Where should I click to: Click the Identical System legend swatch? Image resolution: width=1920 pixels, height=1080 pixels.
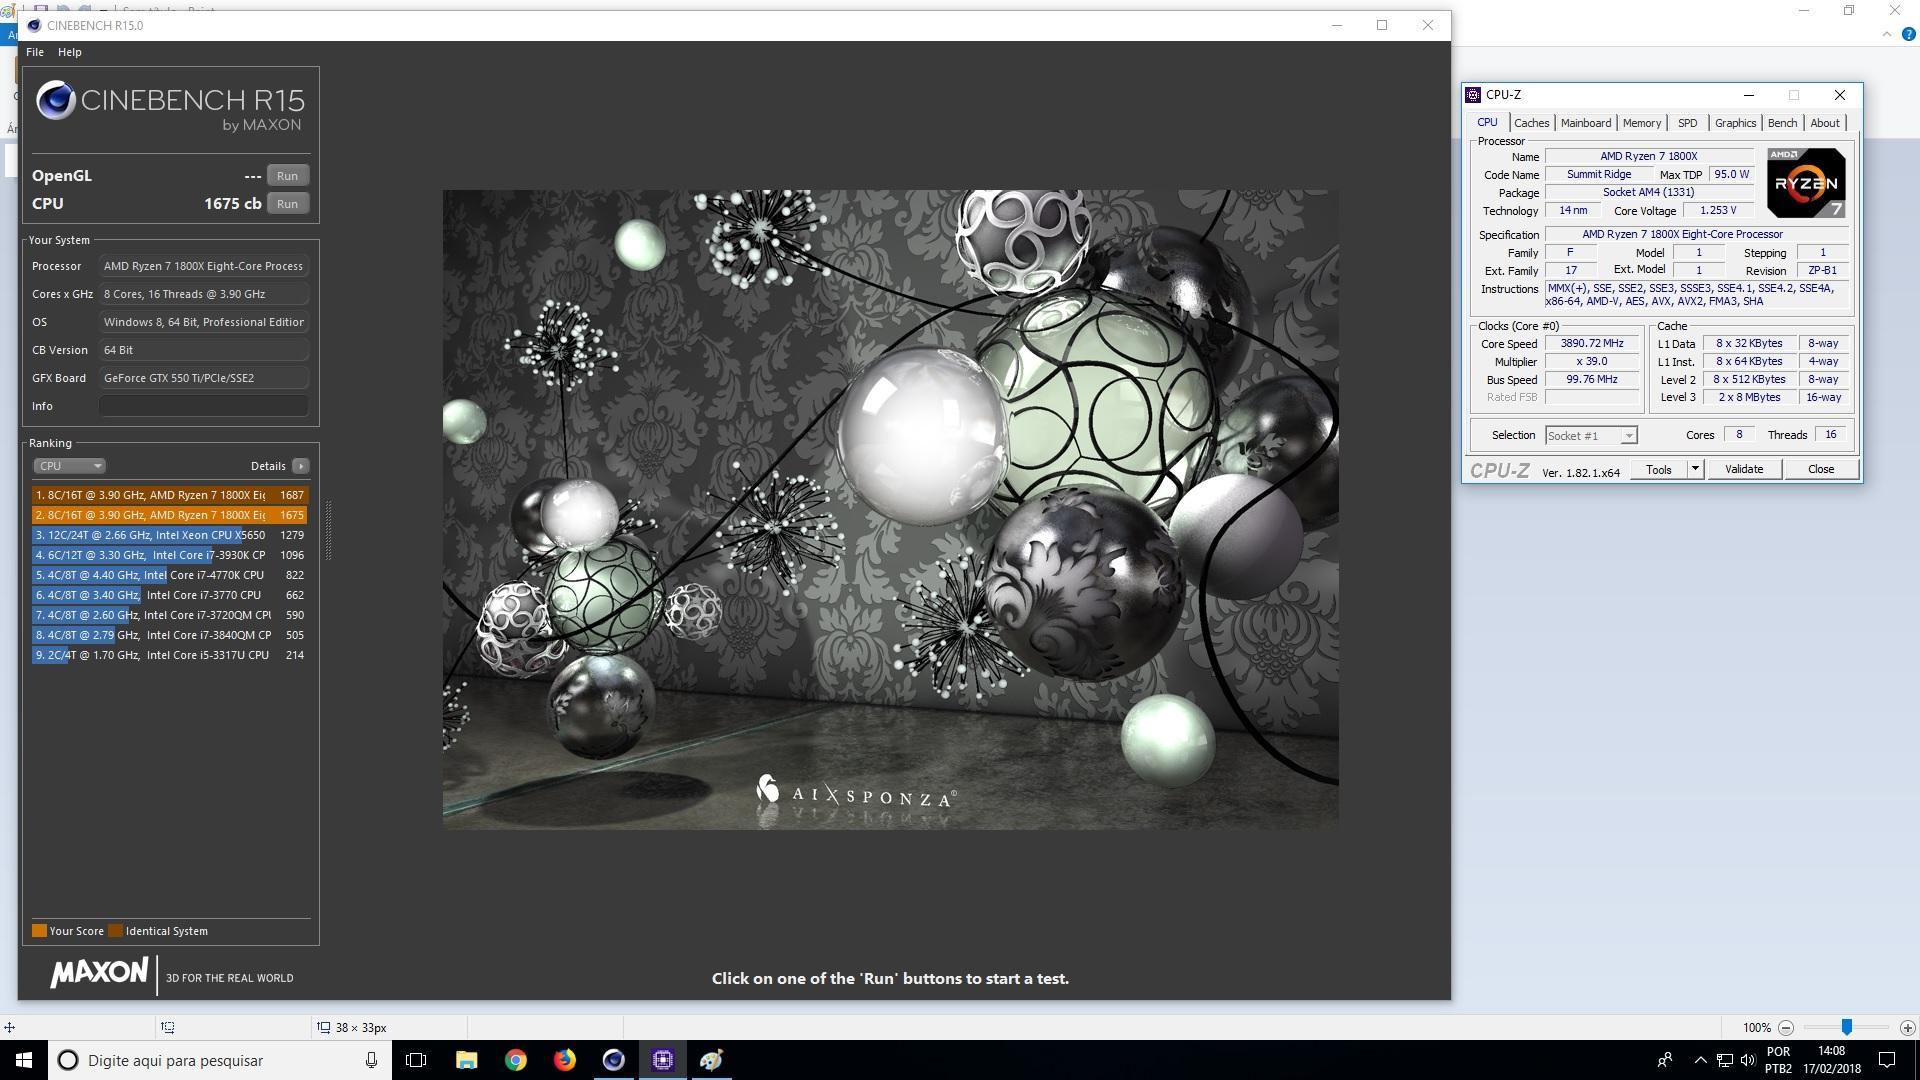pyautogui.click(x=115, y=931)
